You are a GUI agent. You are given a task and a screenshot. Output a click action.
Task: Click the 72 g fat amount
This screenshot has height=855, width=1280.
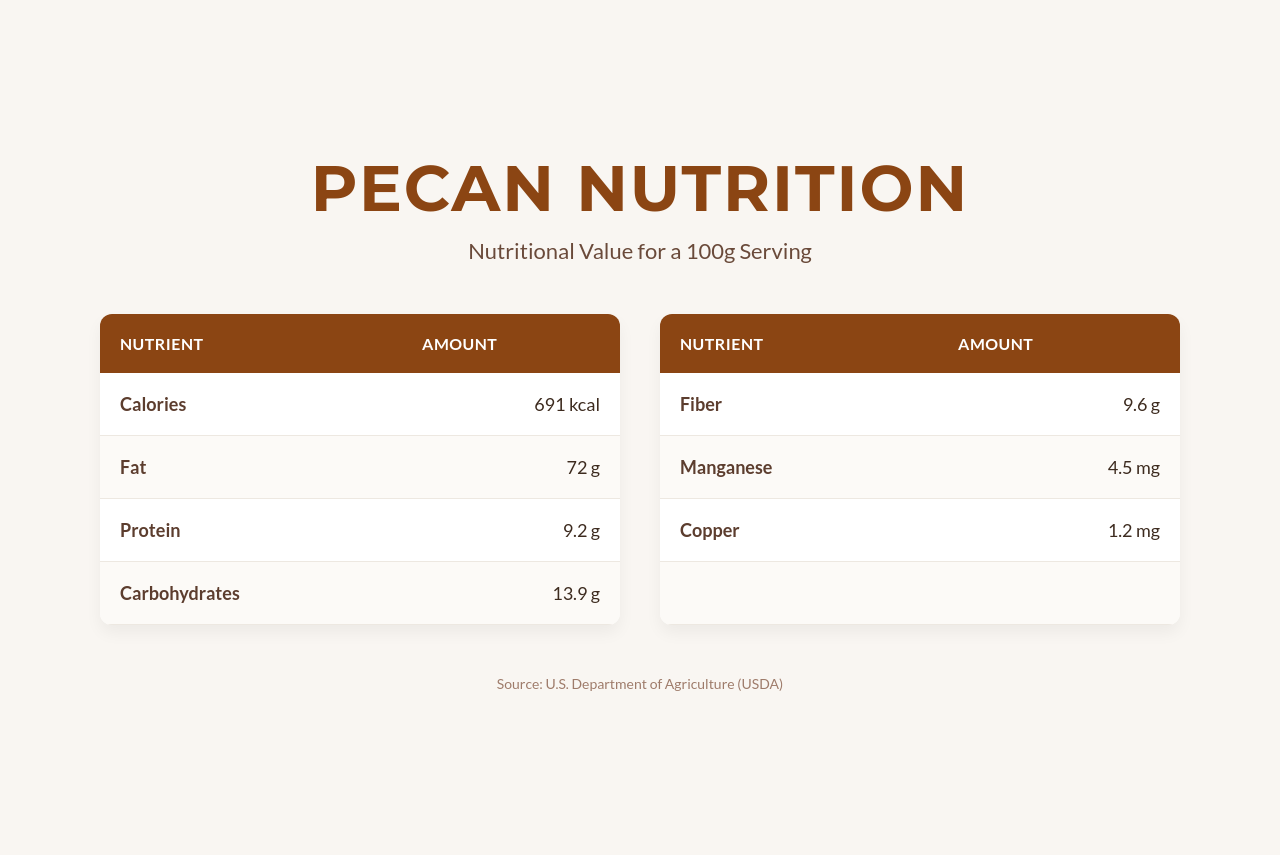point(583,467)
